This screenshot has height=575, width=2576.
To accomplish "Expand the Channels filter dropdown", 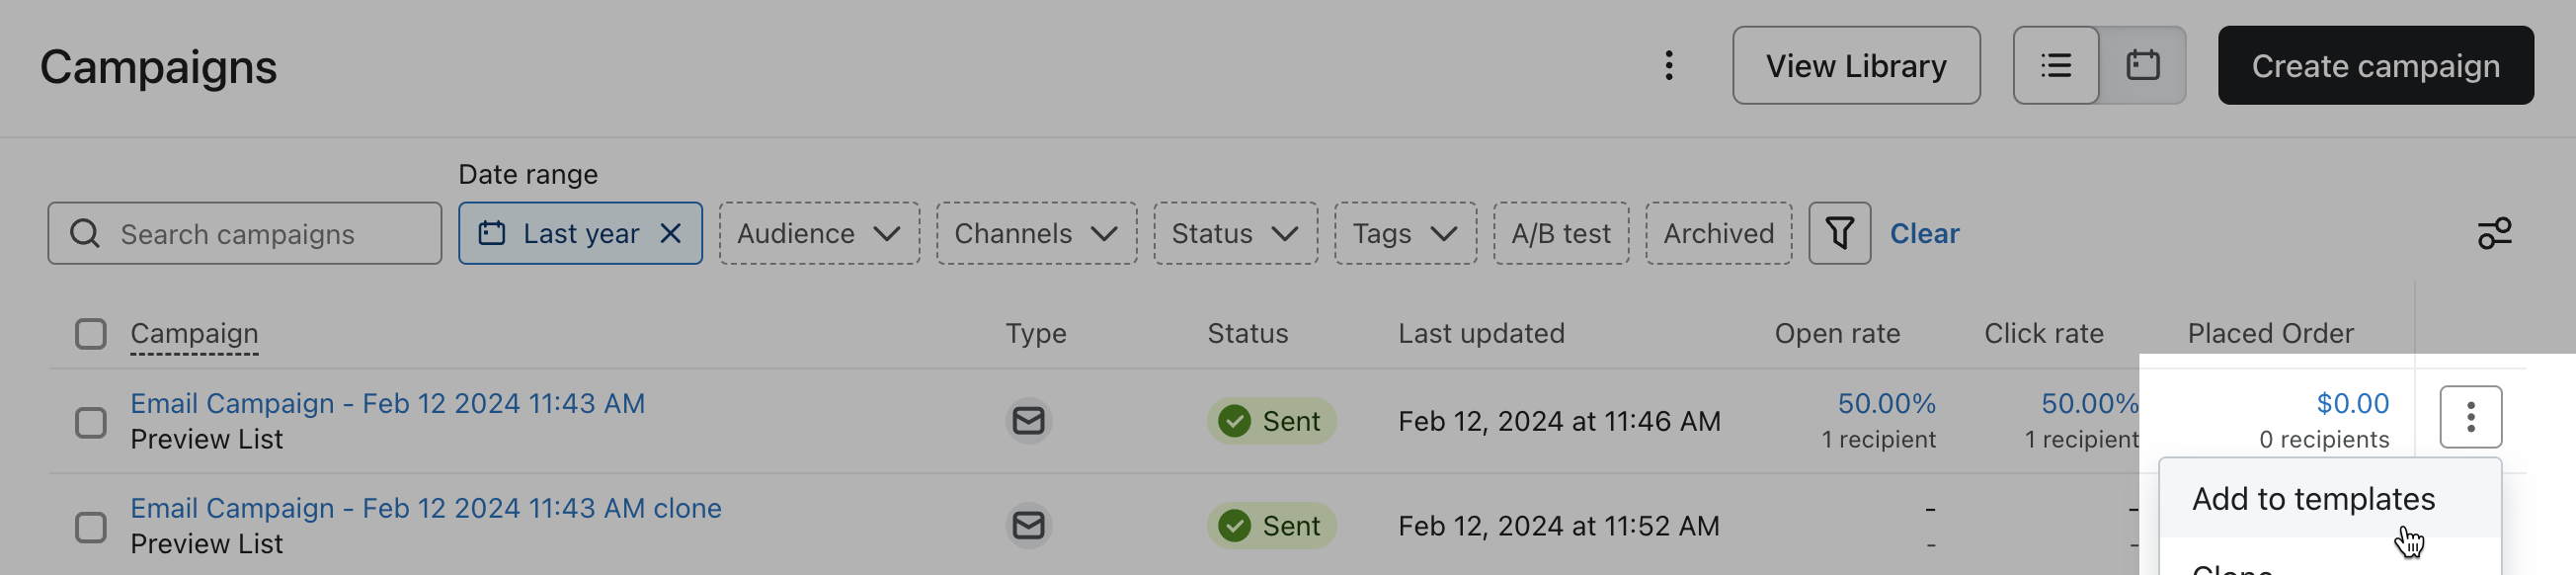I will click(x=1036, y=234).
